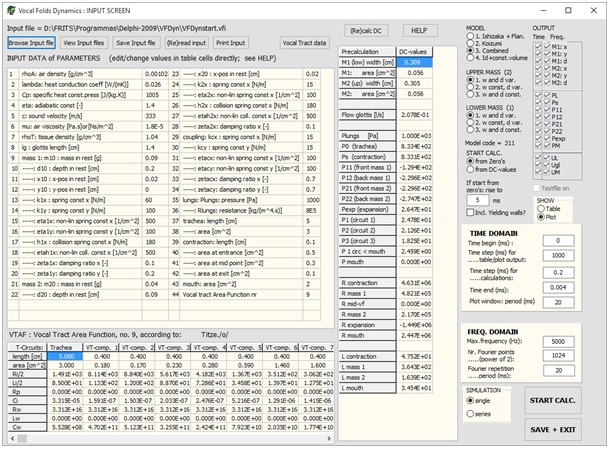Click Flow glottis value 2.078E-01
The height and width of the screenshot is (451, 610).
(414, 115)
